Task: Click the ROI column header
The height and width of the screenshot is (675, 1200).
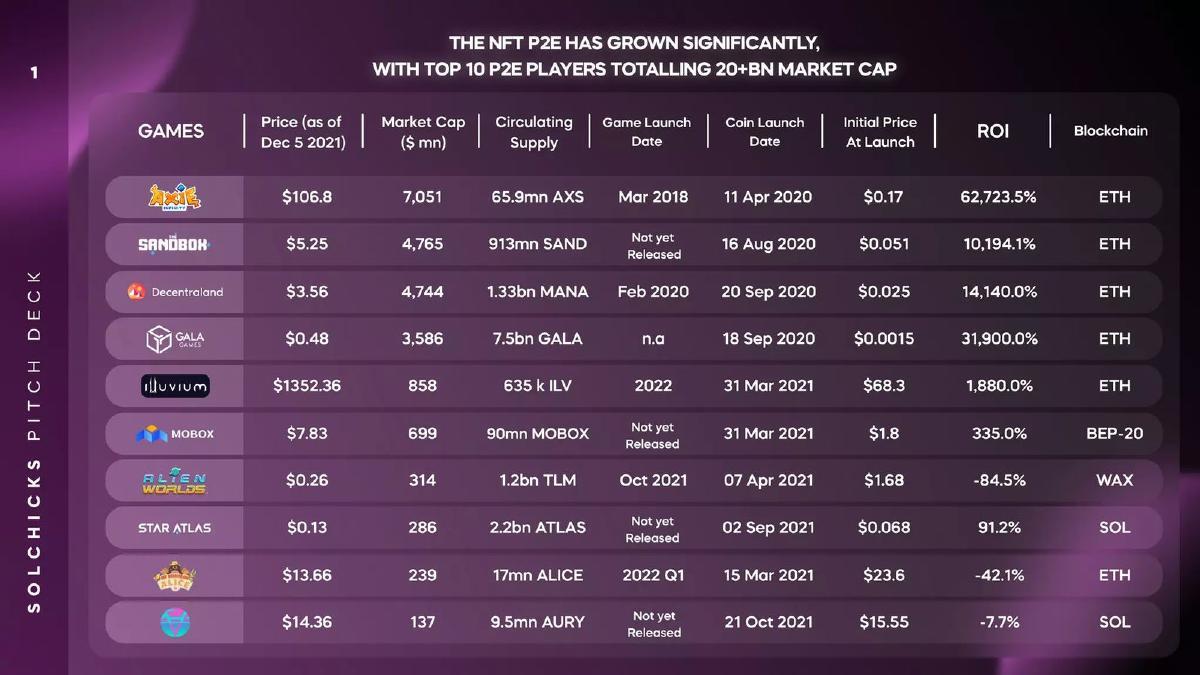Action: tap(992, 131)
